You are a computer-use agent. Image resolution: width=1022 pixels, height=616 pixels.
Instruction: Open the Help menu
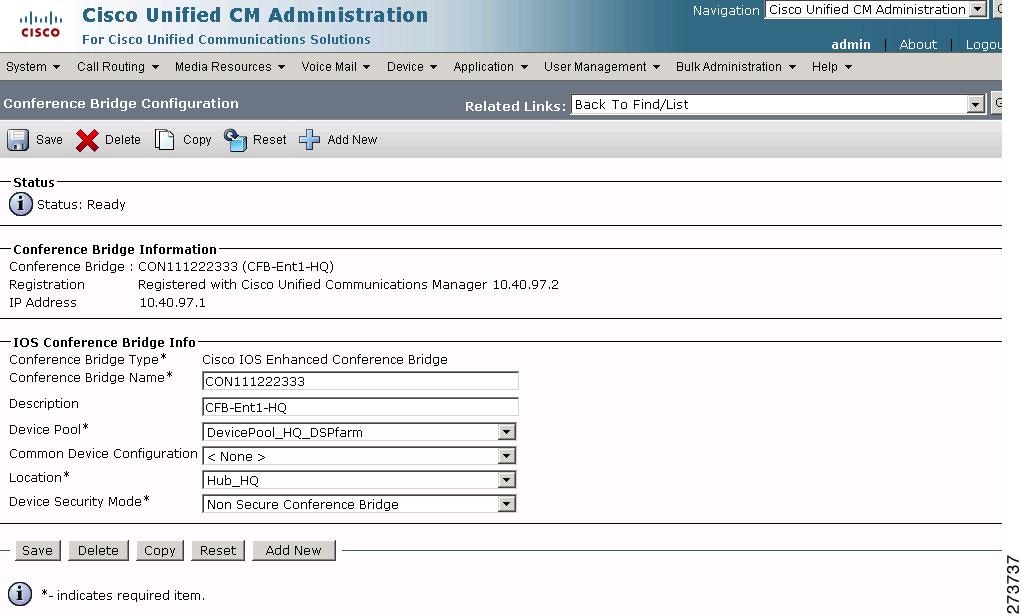click(832, 66)
